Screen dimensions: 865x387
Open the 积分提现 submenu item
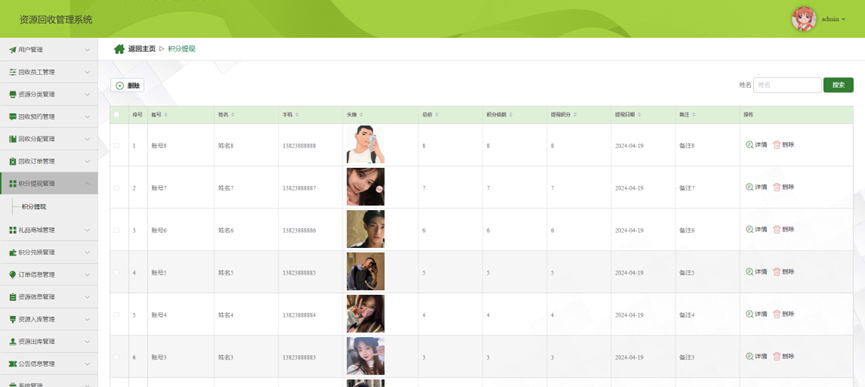click(x=34, y=207)
